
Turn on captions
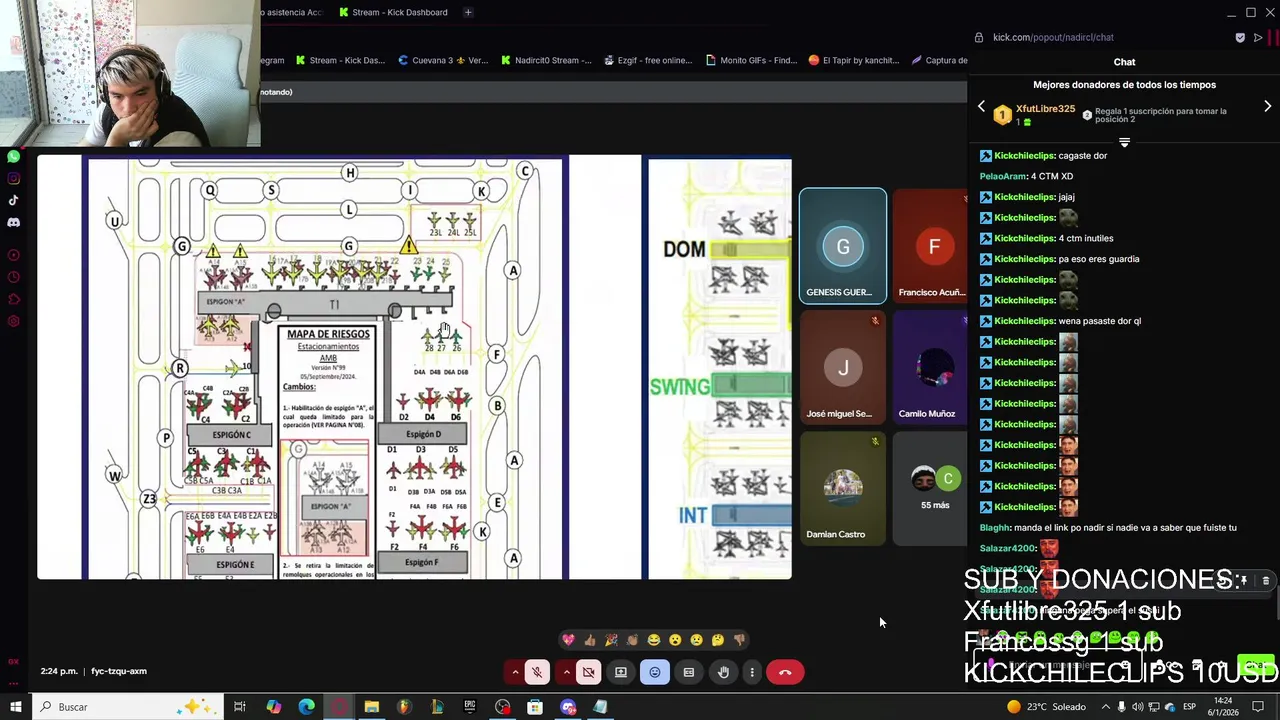pos(689,672)
